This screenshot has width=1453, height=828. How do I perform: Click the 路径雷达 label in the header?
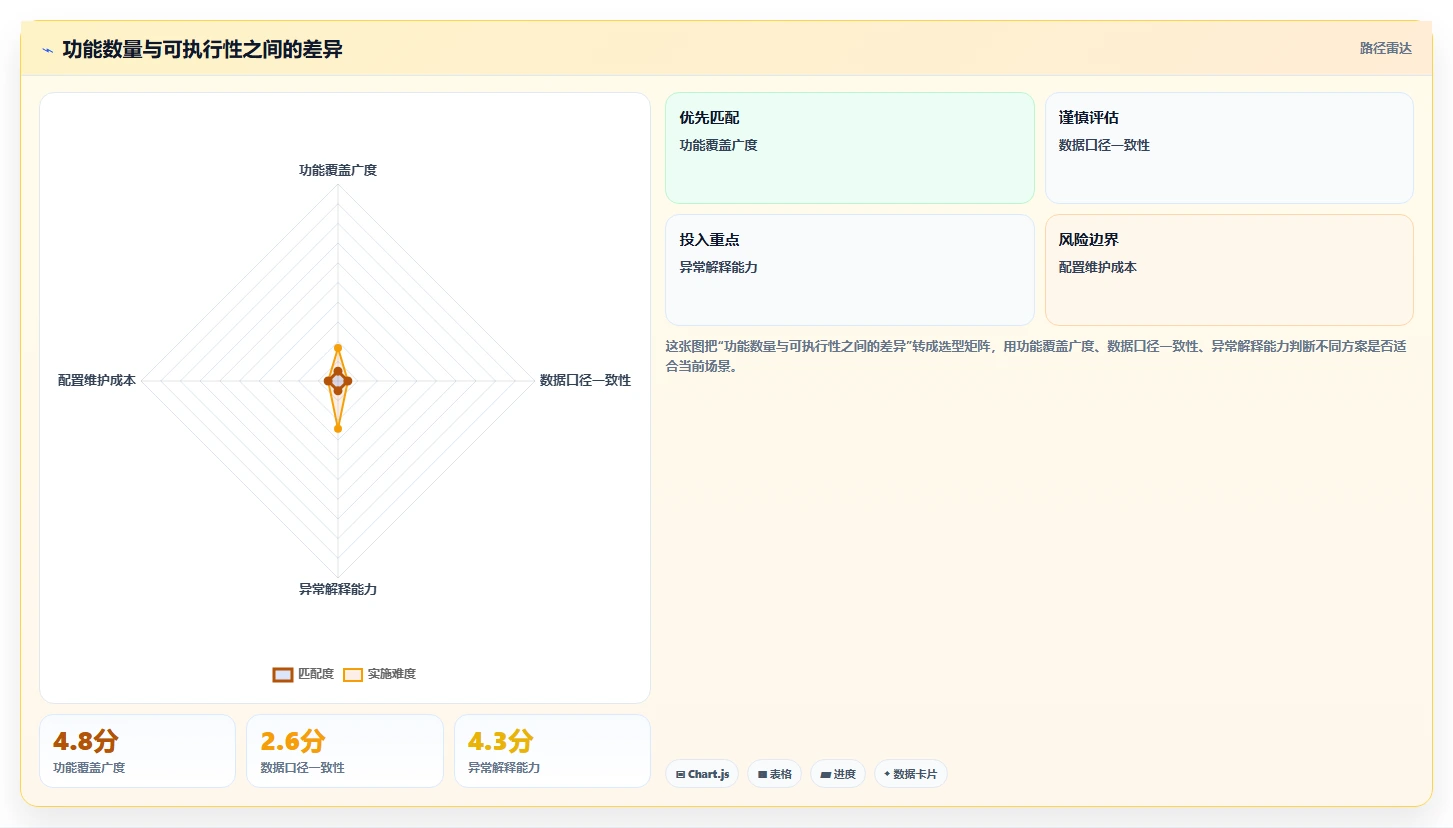click(x=1385, y=48)
